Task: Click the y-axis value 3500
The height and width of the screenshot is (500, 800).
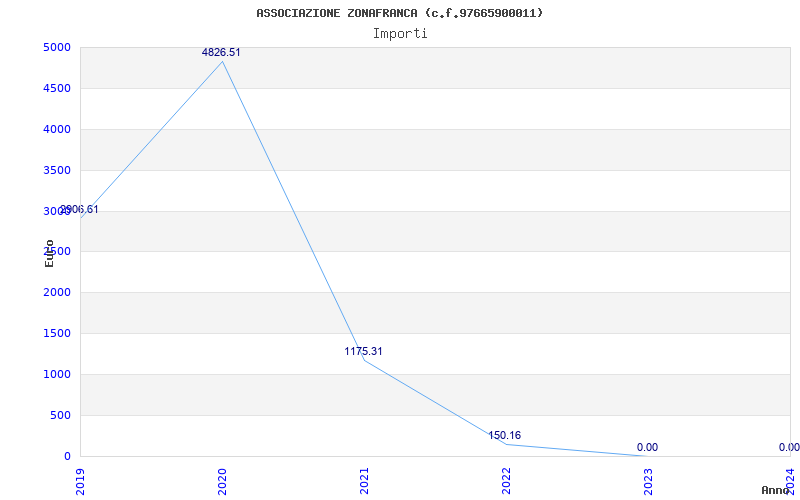Action: click(57, 170)
